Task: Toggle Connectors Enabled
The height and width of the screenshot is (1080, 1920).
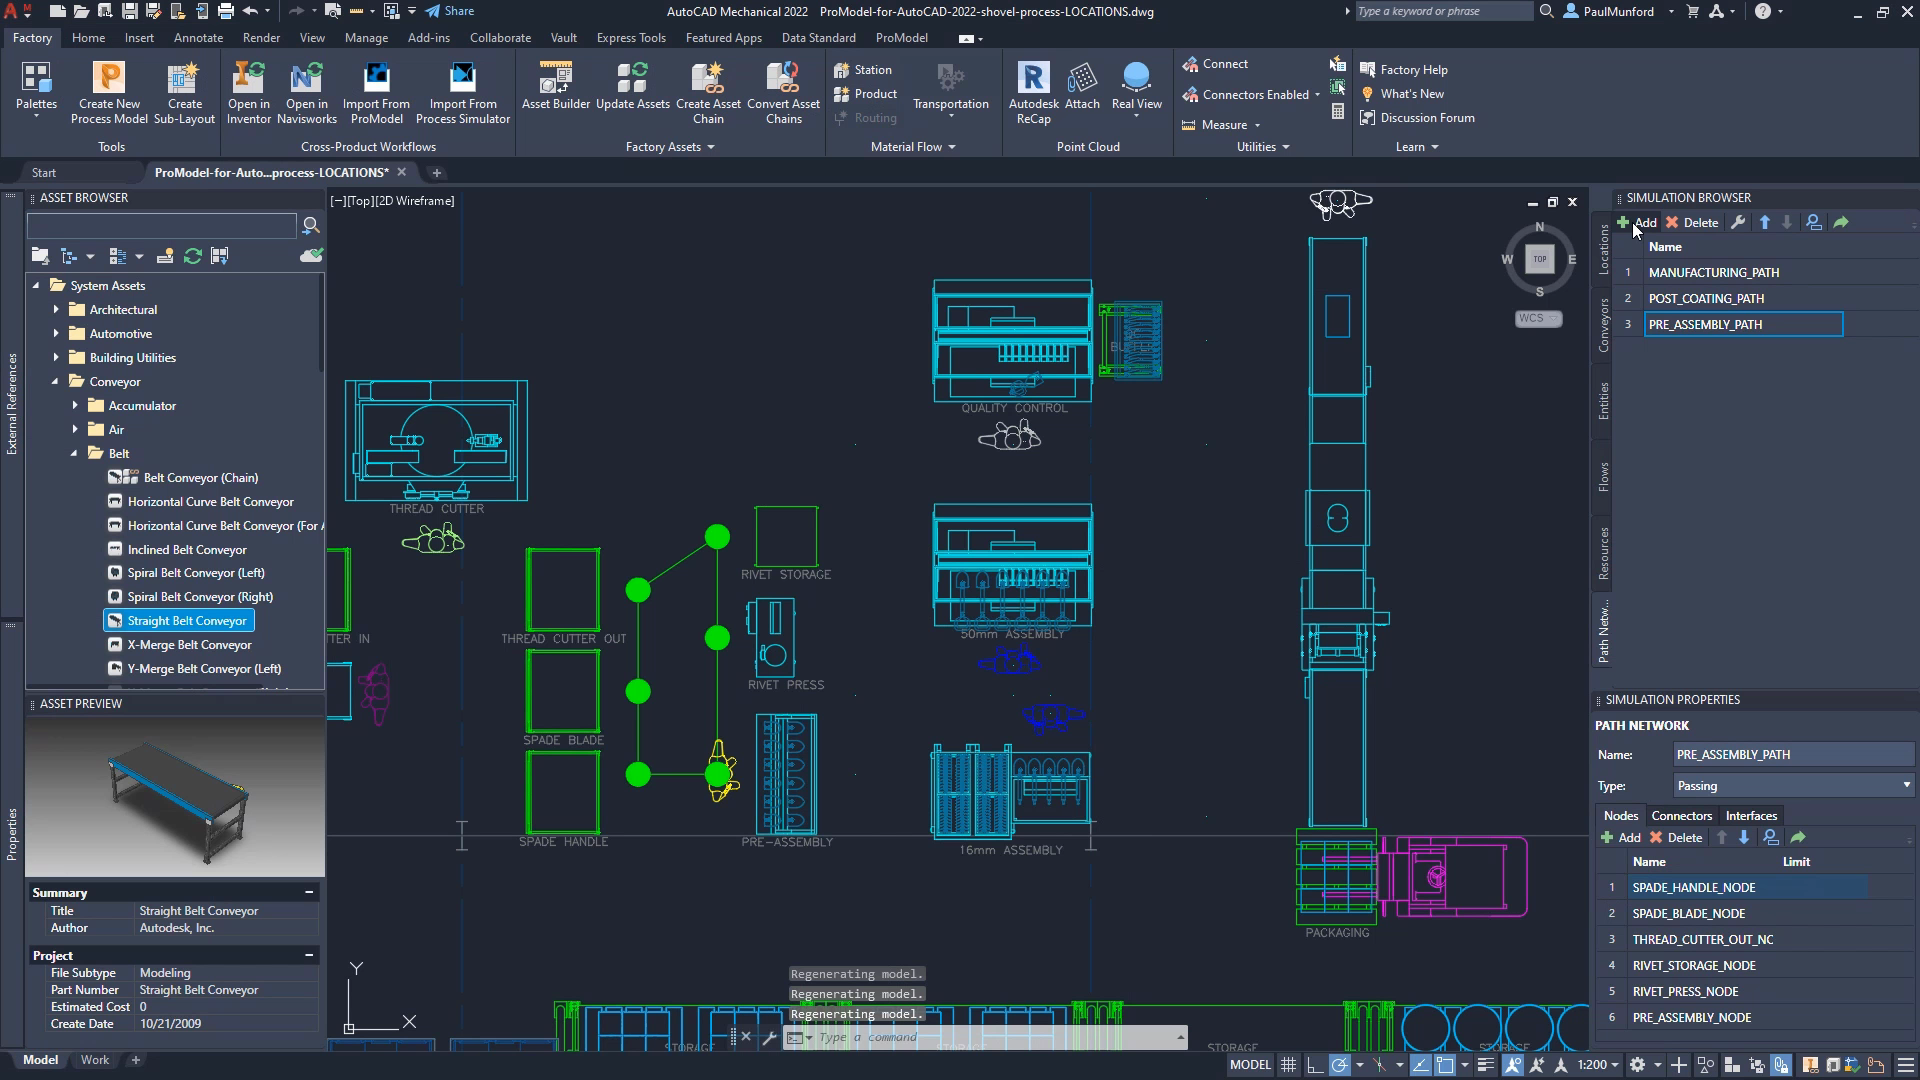Action: click(x=1249, y=94)
